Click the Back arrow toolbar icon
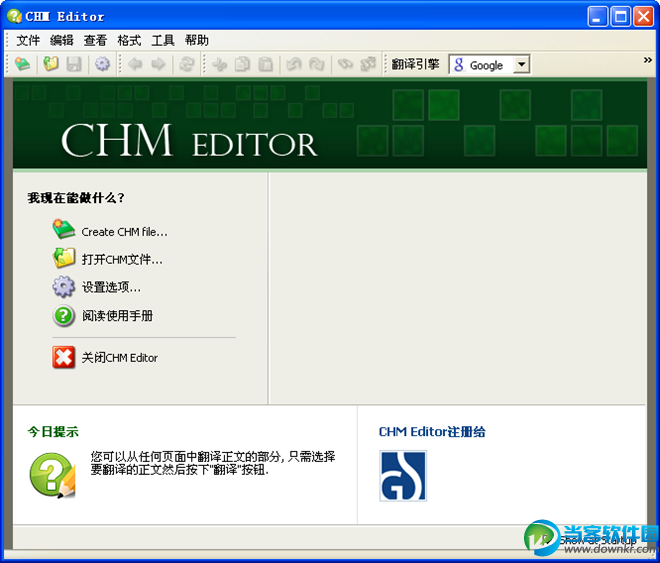 pos(135,64)
